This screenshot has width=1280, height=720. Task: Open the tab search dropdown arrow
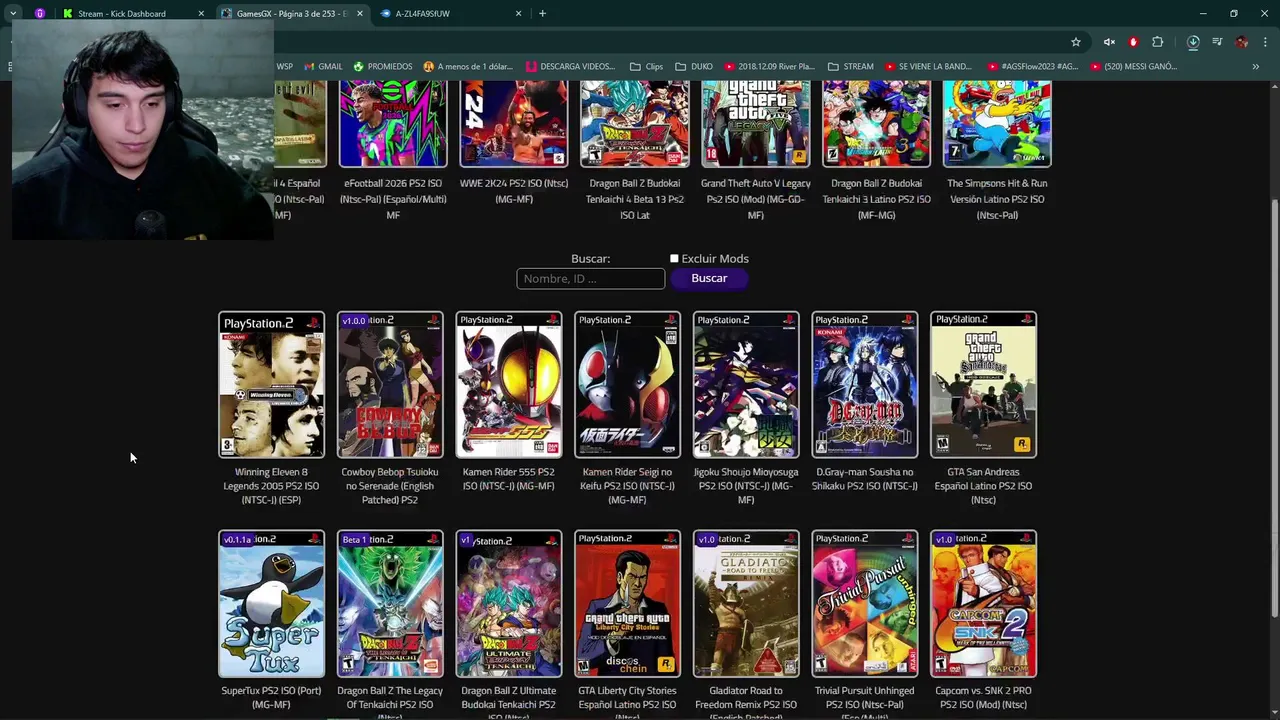(x=13, y=13)
